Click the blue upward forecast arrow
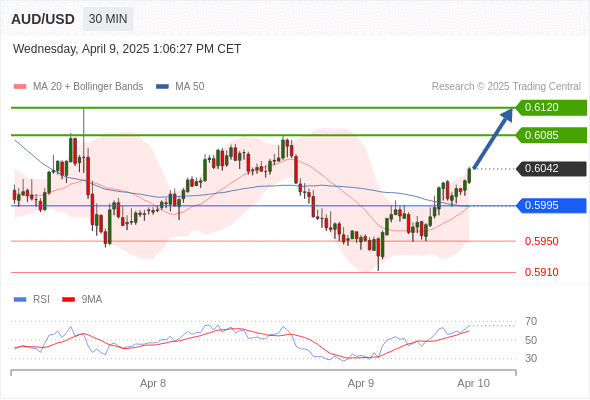The image size is (590, 400). [x=493, y=138]
